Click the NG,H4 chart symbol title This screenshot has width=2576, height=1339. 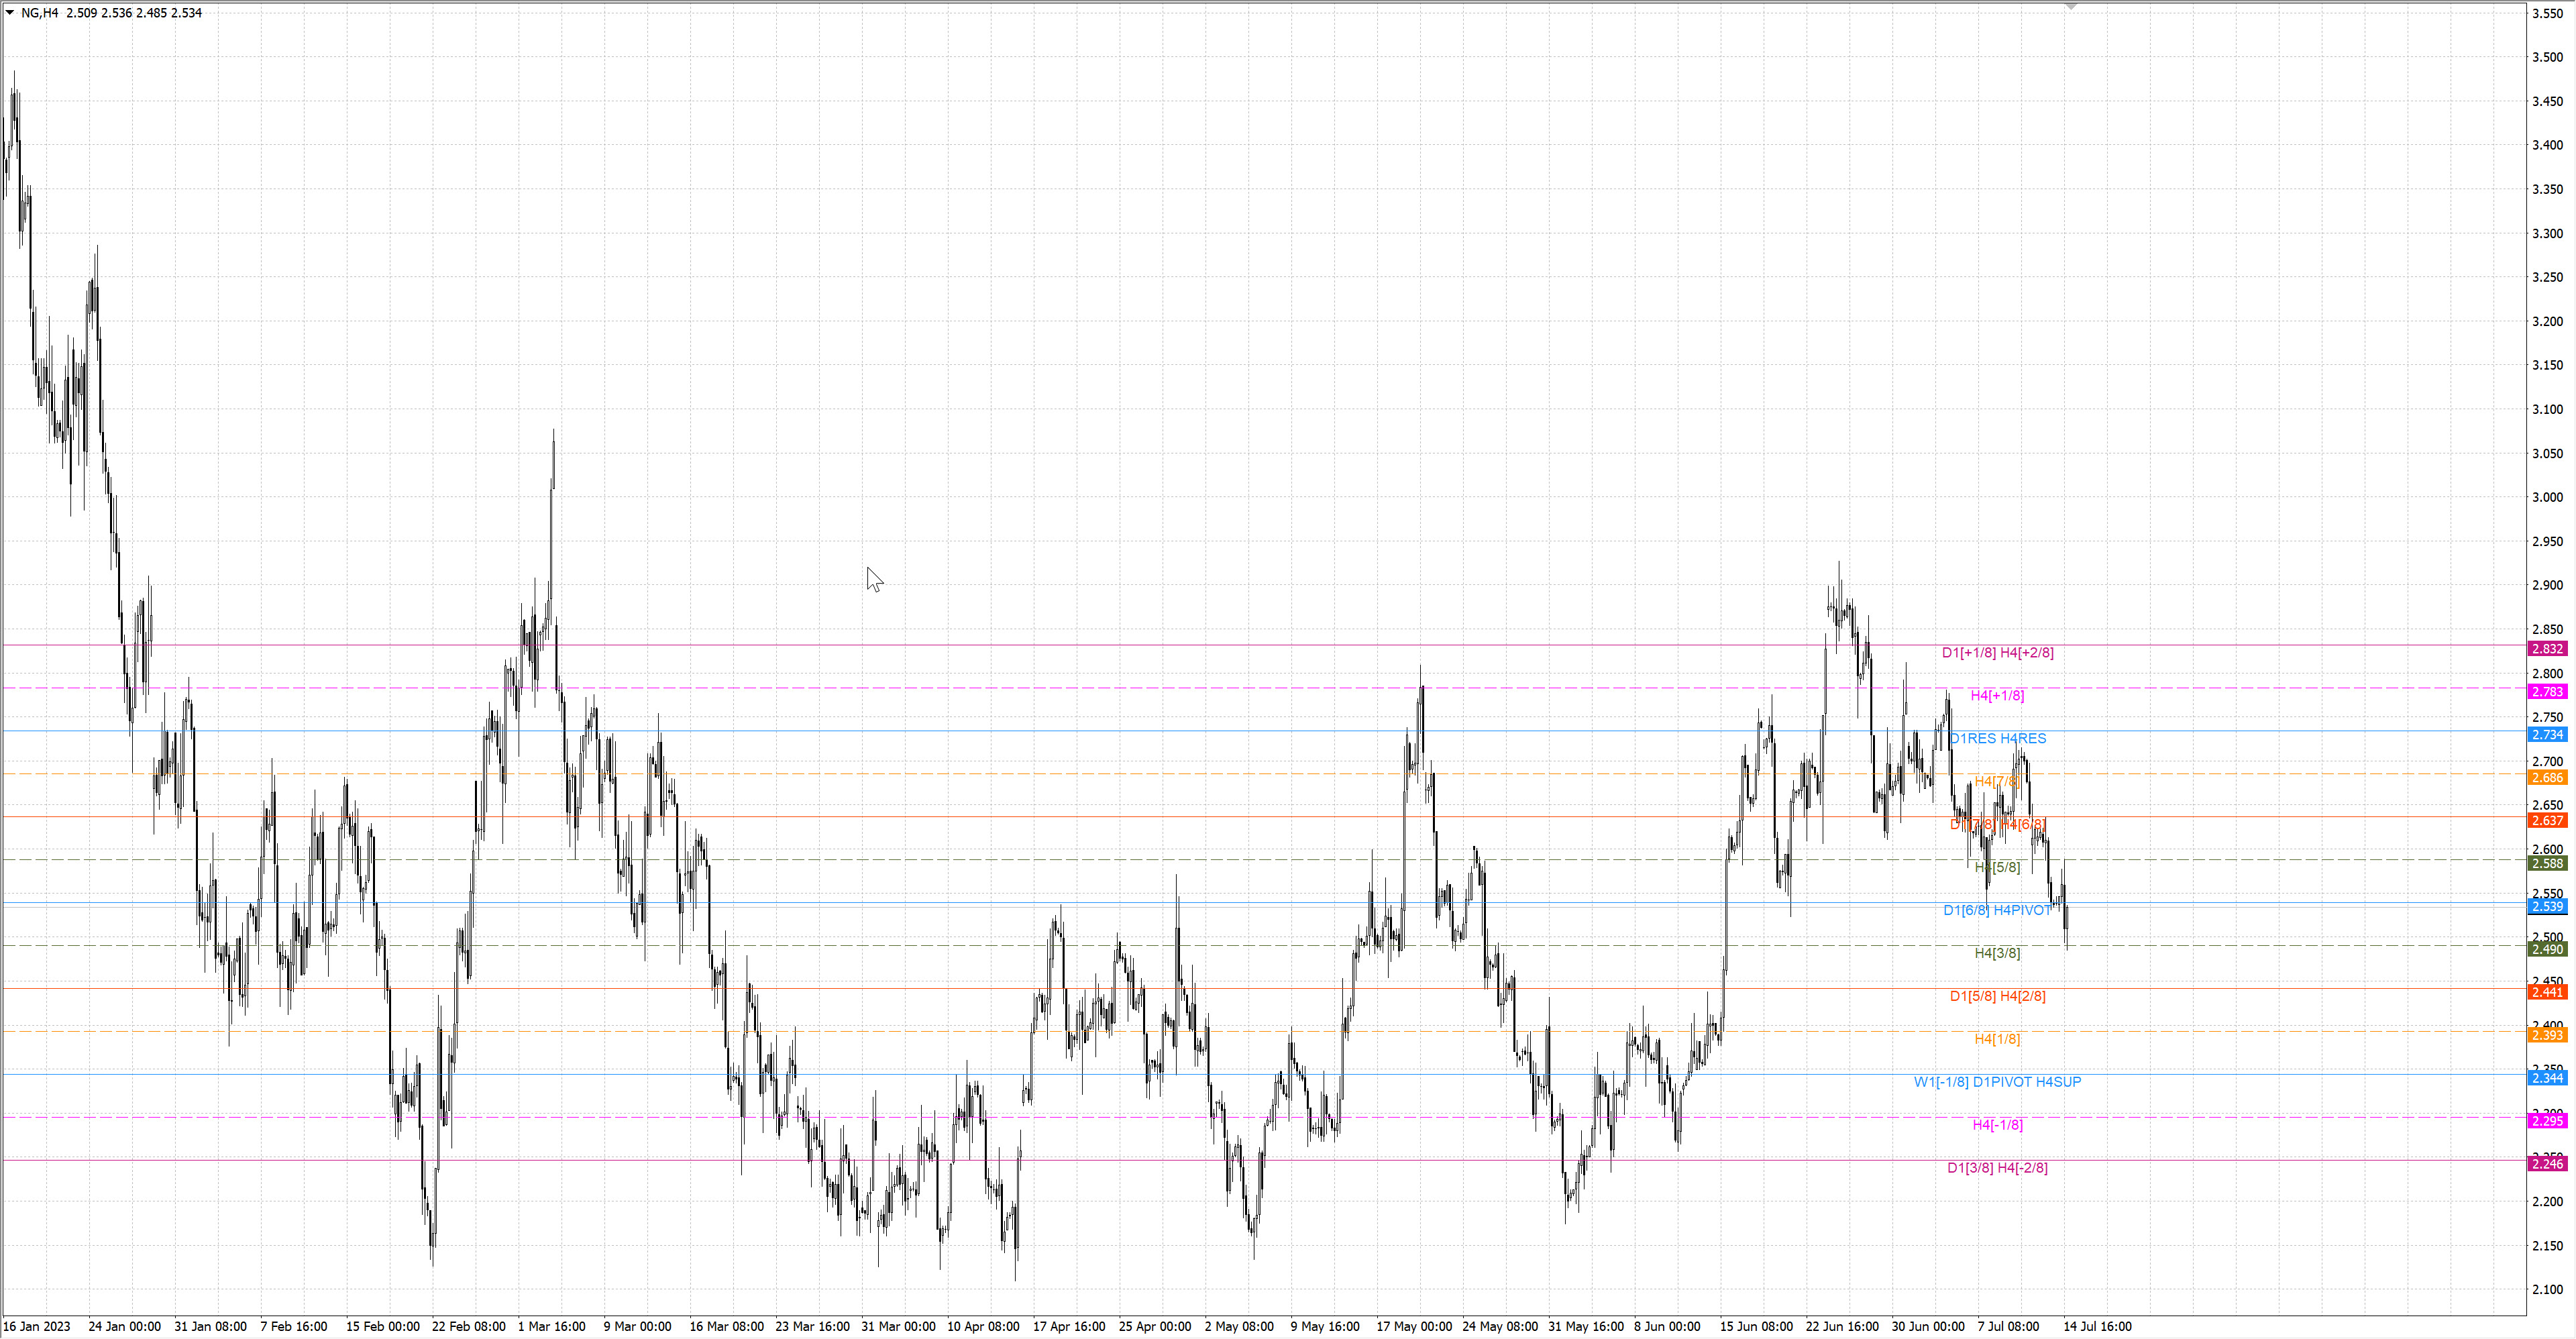[x=40, y=13]
